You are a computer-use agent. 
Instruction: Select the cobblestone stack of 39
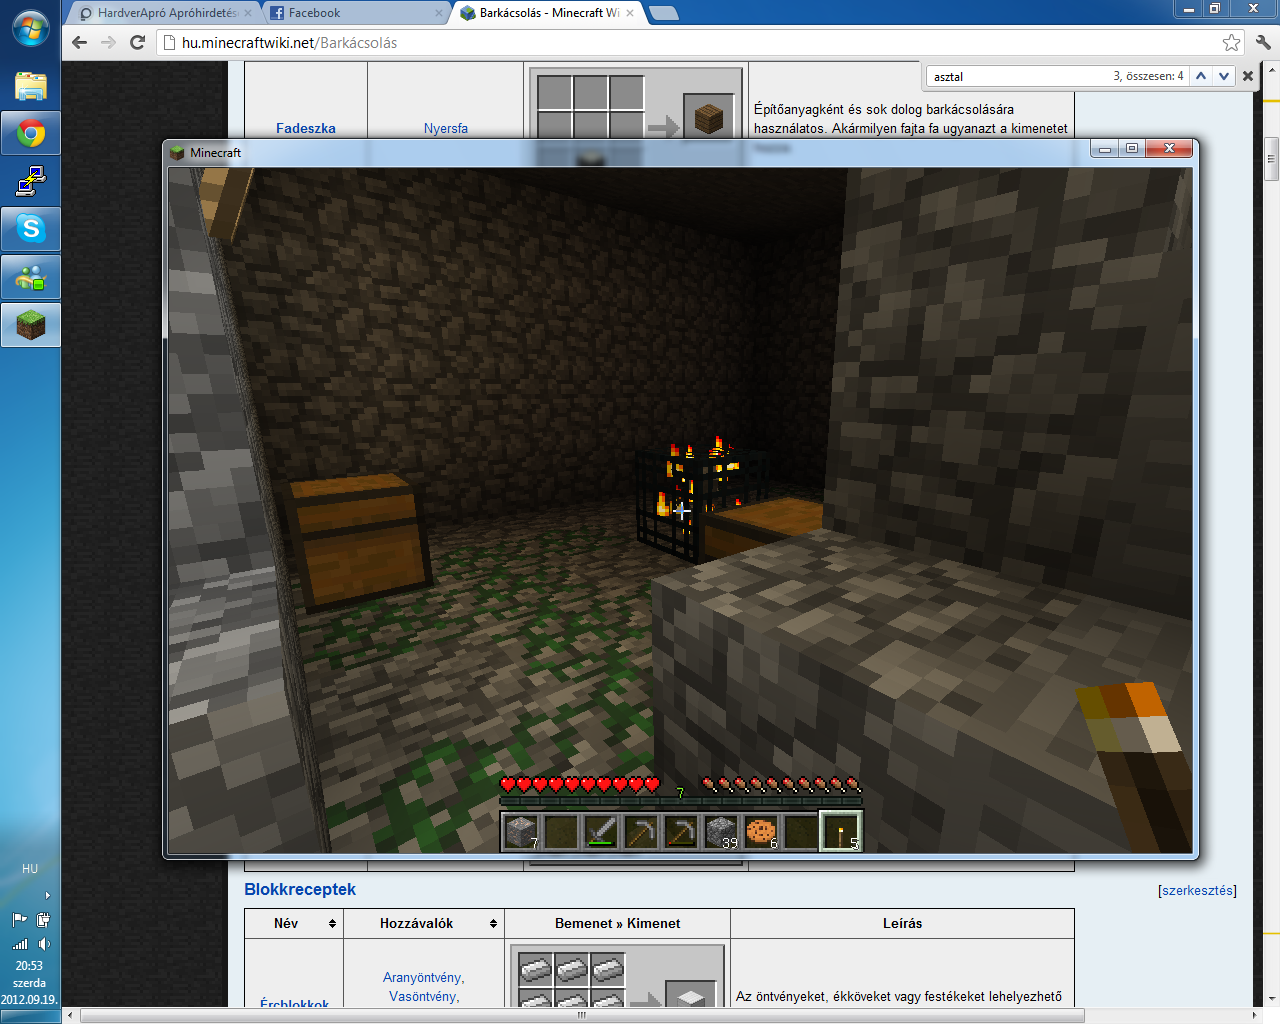(721, 831)
